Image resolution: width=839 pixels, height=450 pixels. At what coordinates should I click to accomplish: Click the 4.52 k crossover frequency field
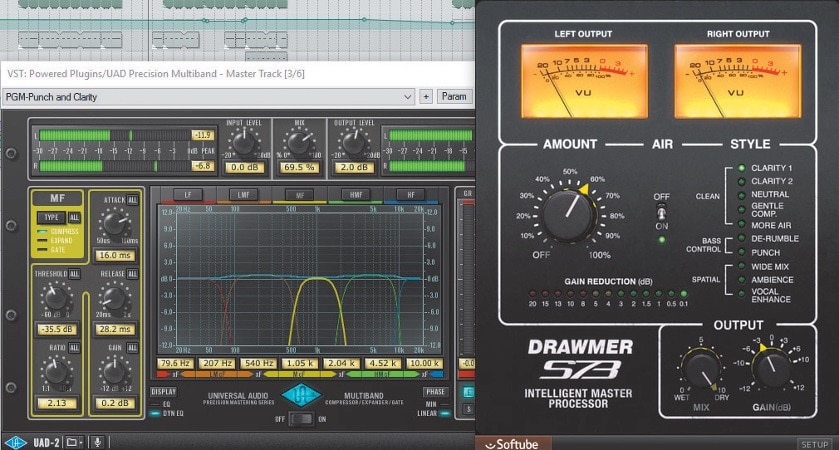point(383,363)
